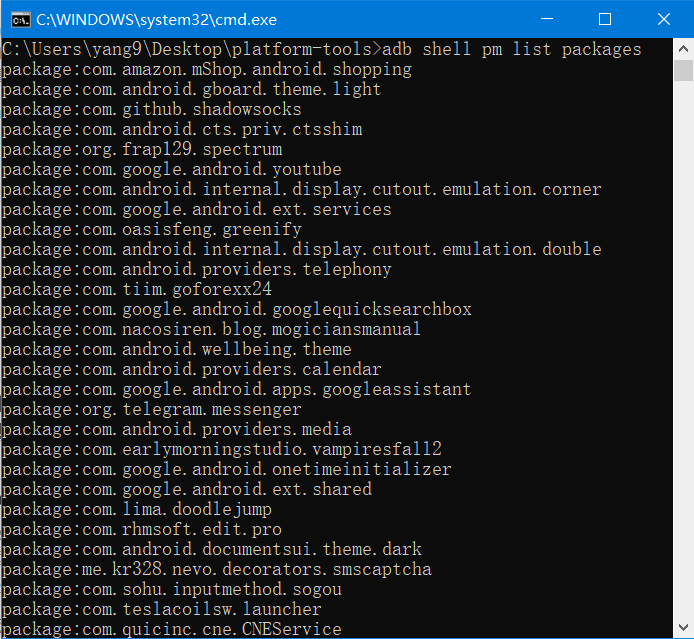Click line com.tiim.goforexx24
694x639 pixels.
[x=137, y=289]
